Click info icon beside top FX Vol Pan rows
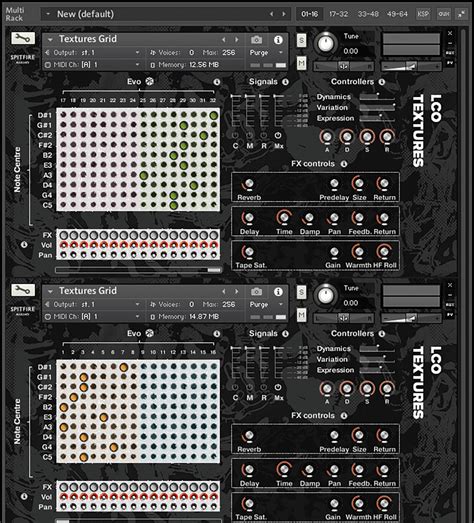Image resolution: width=474 pixels, height=523 pixels. (24, 245)
